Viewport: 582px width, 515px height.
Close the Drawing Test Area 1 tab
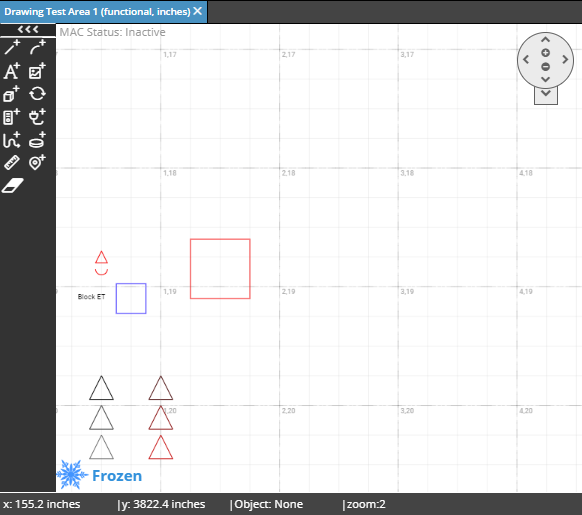pos(198,11)
